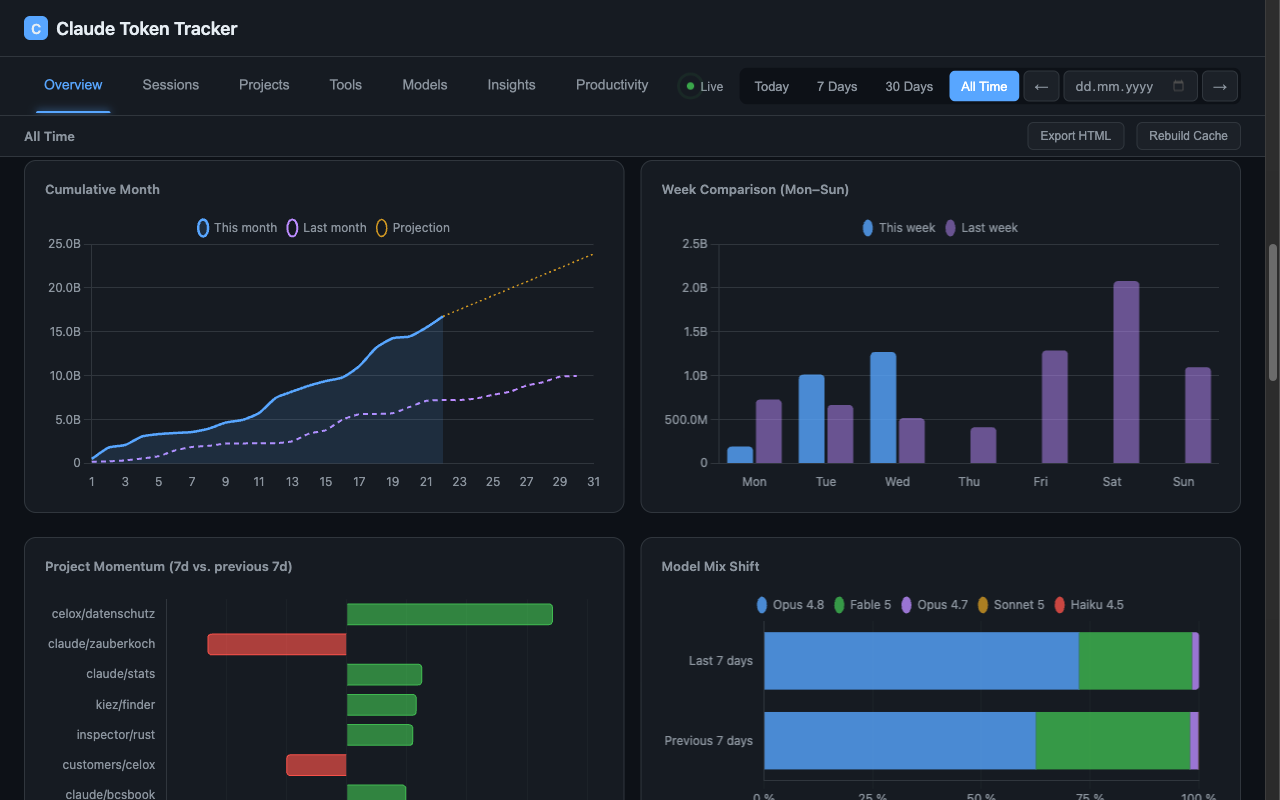Go to previous date with left arrow
The height and width of the screenshot is (800, 1280).
point(1041,86)
